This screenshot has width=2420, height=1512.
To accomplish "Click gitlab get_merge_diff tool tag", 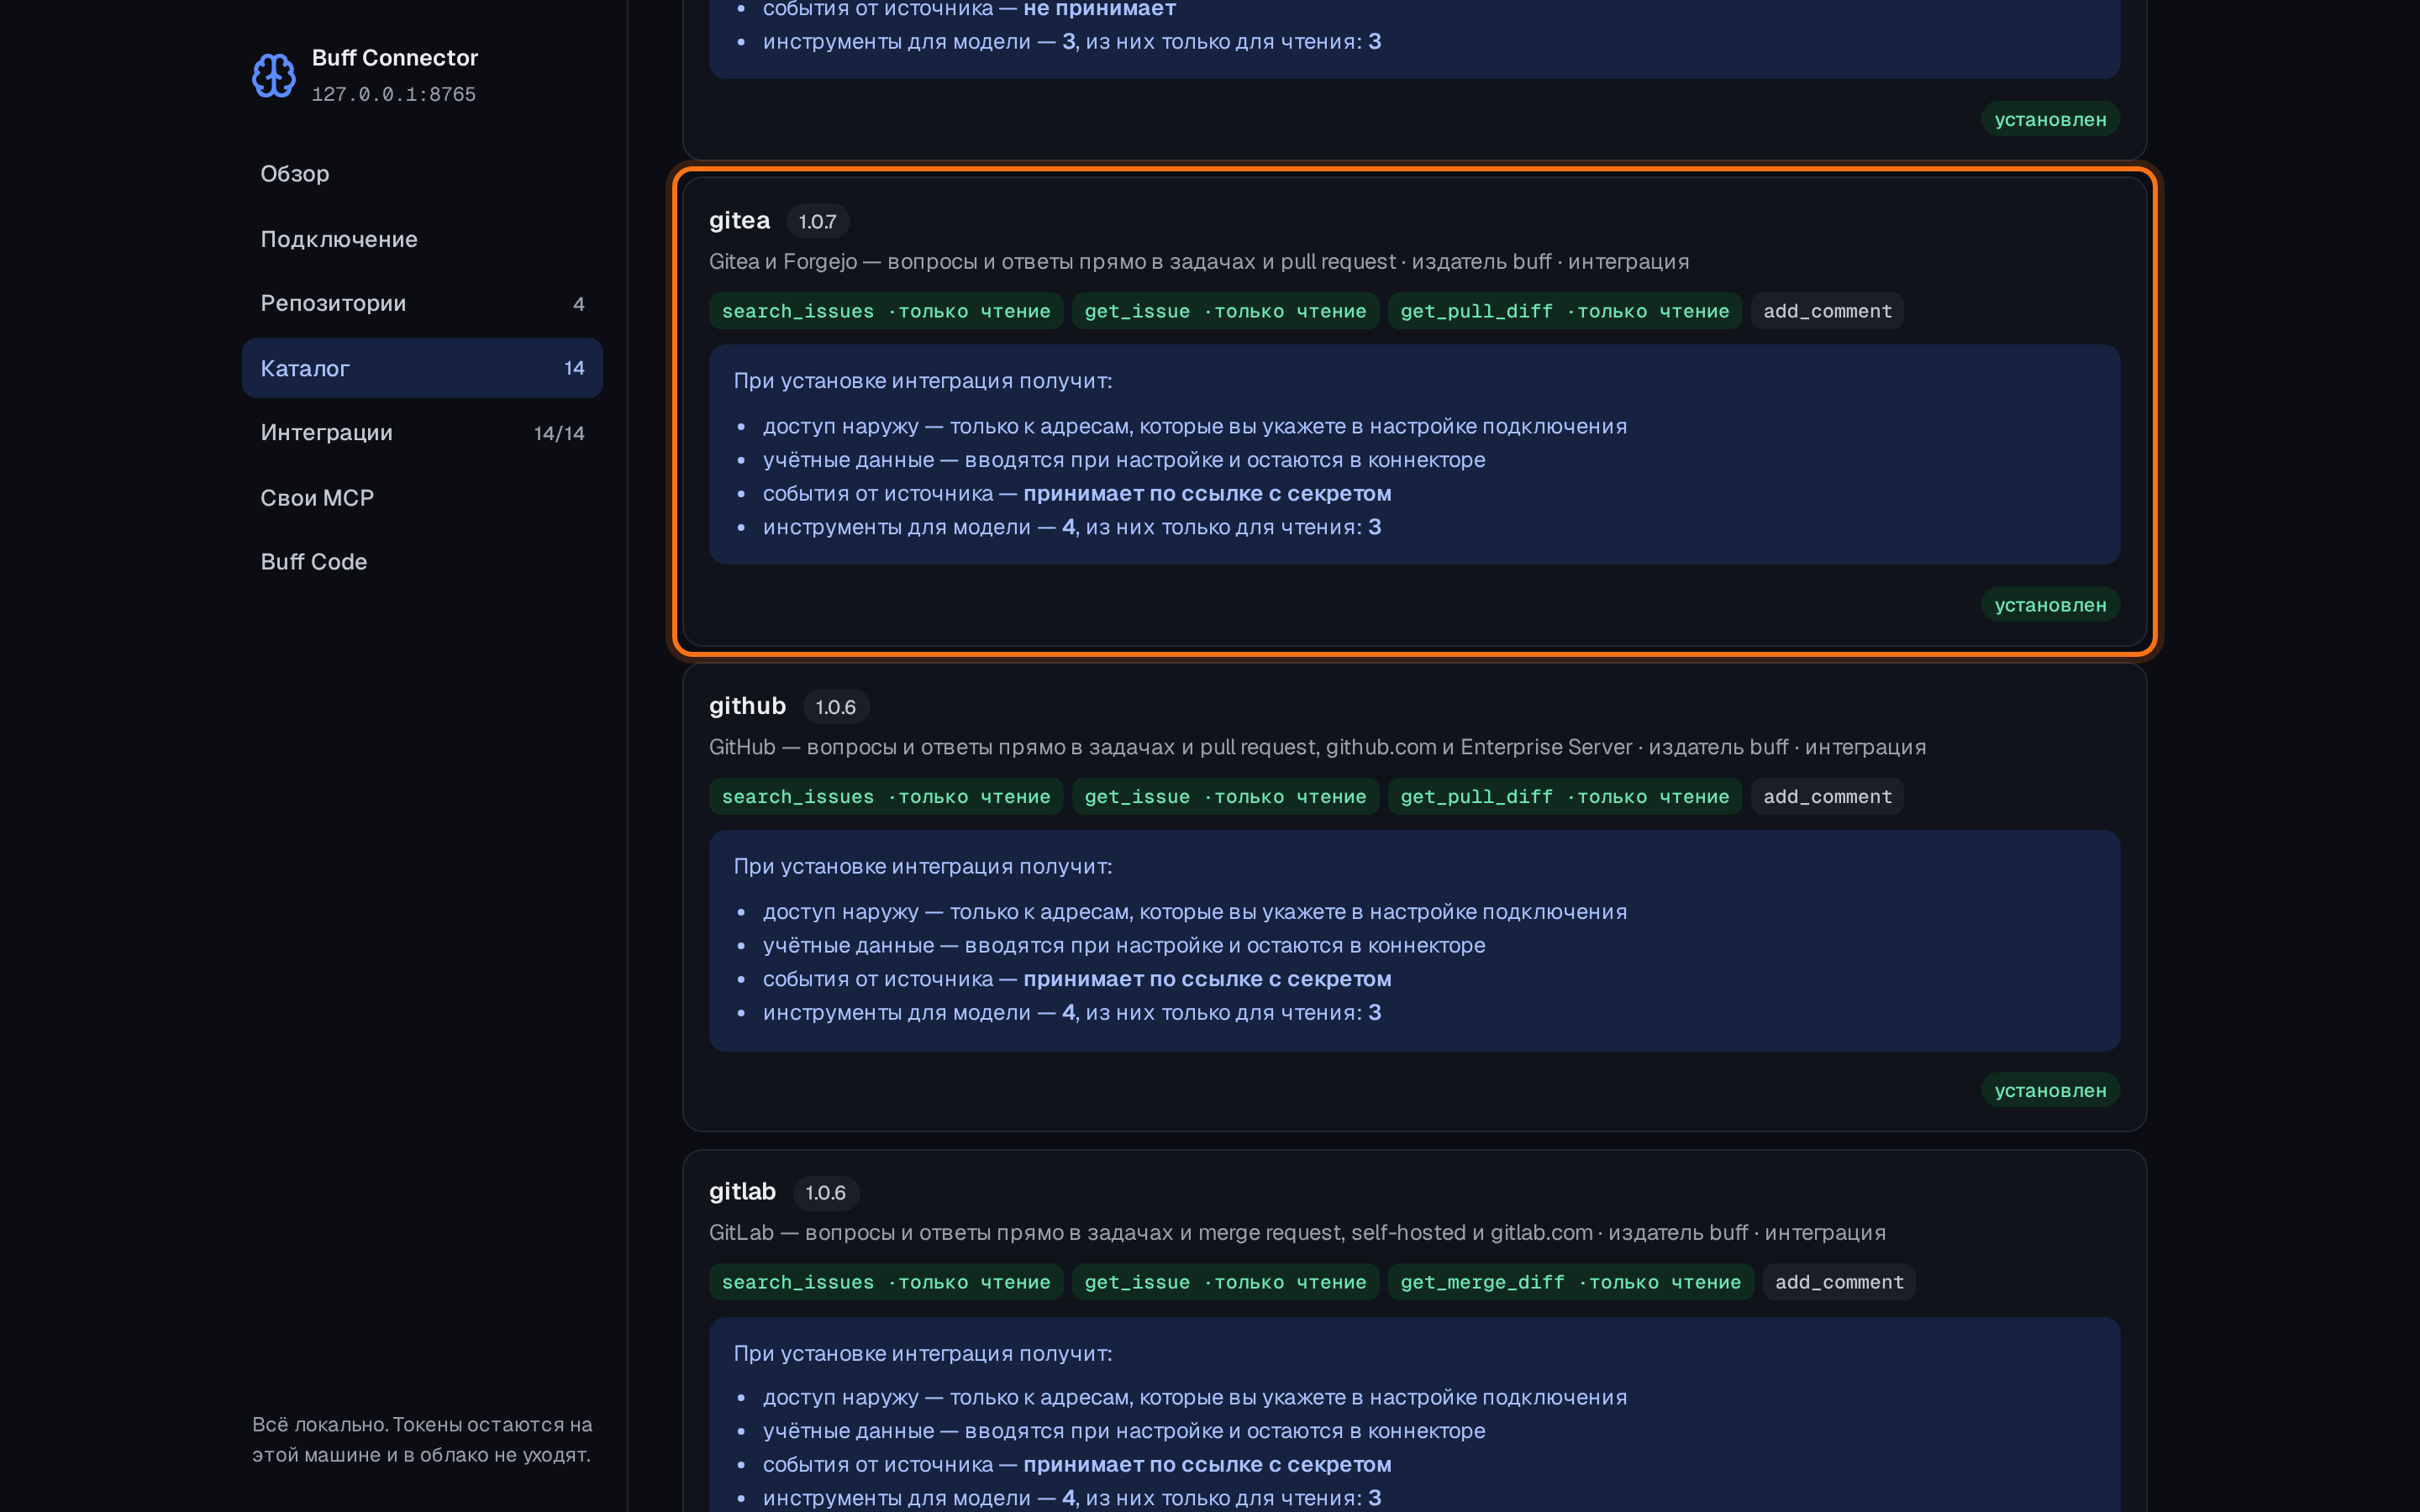I will pyautogui.click(x=1570, y=1282).
